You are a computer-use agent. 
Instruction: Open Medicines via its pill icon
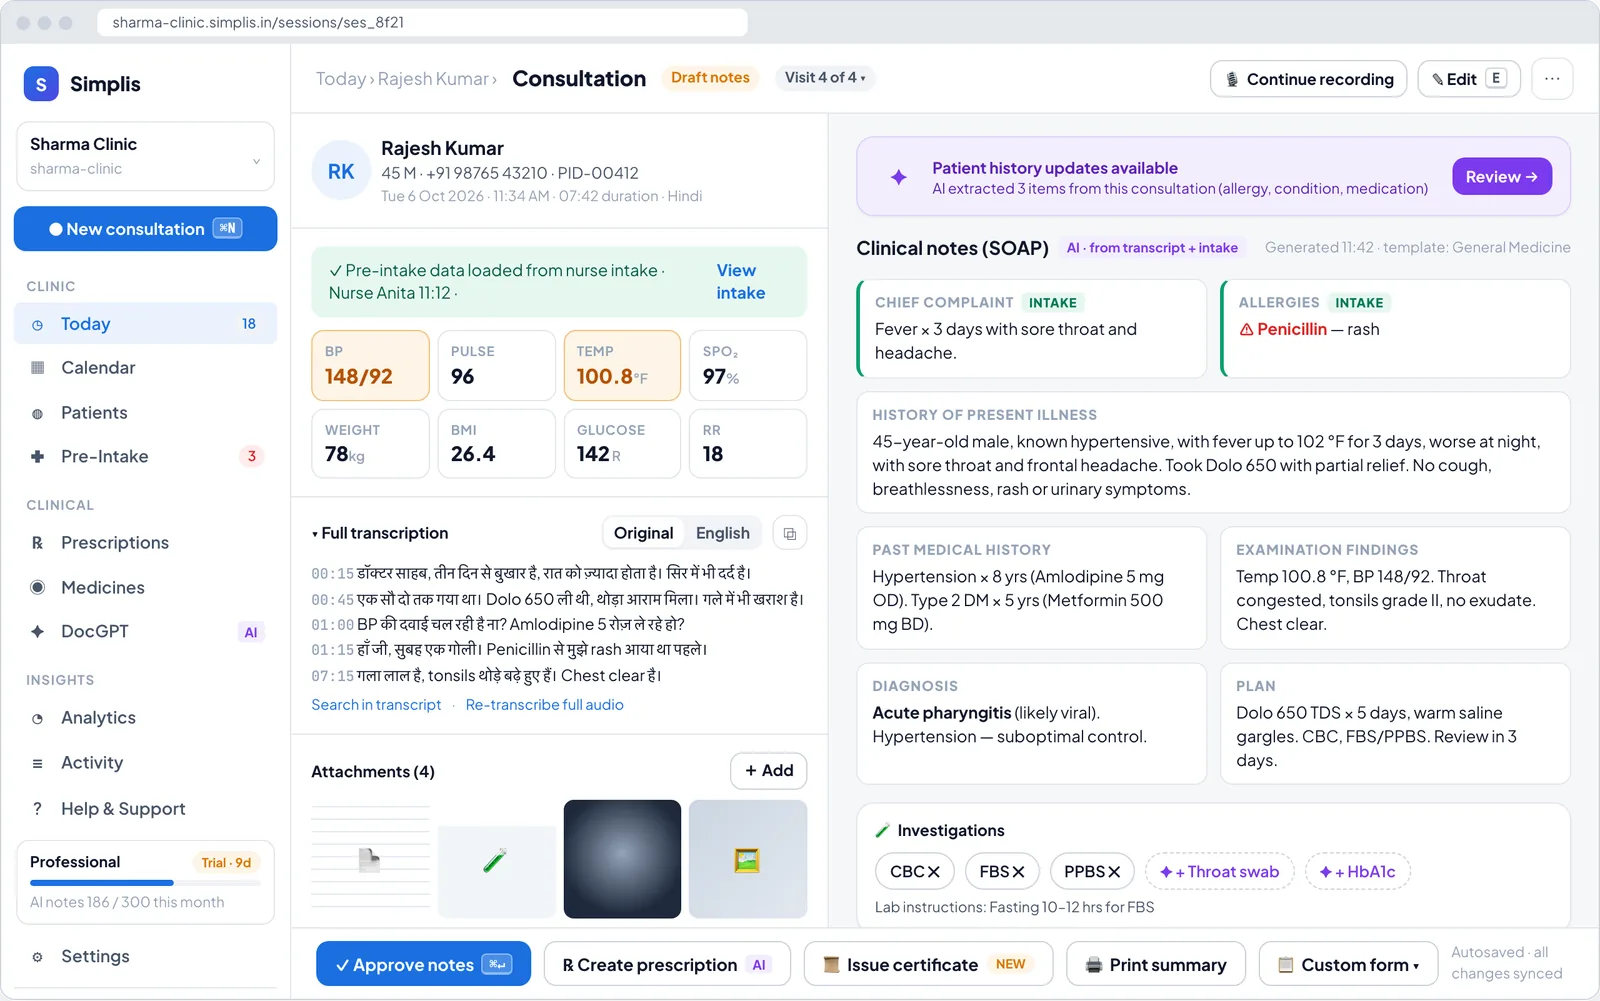tap(37, 588)
